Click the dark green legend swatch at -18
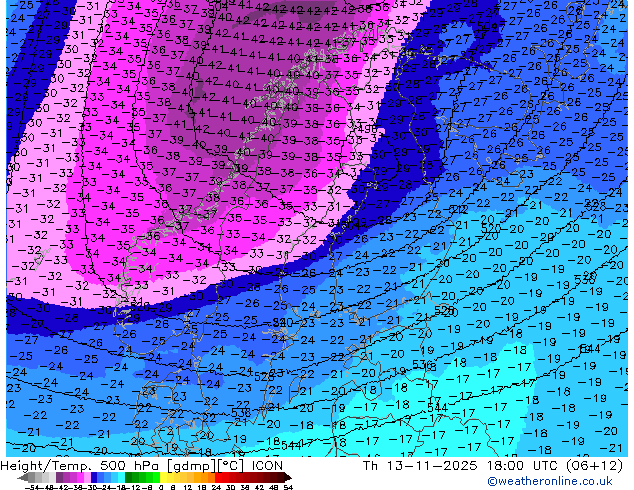 [x=129, y=477]
